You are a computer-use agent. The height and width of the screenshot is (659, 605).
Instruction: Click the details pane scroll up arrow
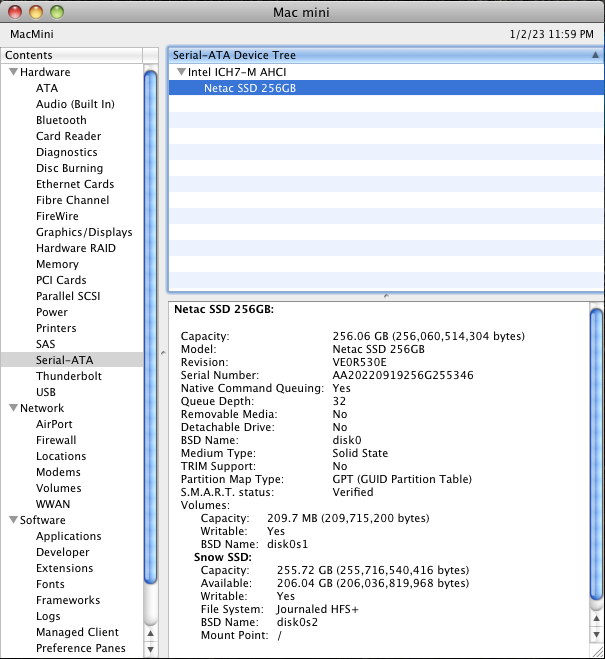[596, 618]
